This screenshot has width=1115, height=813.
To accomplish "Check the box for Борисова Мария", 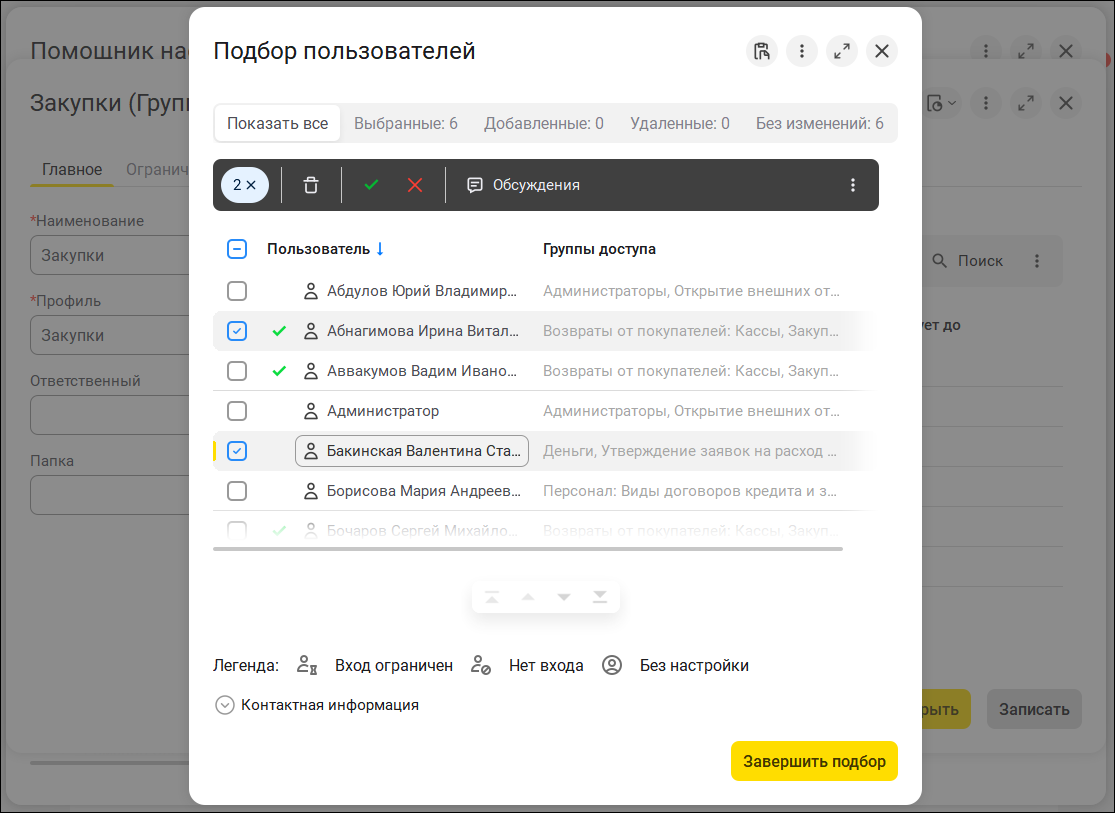I will click(x=237, y=491).
